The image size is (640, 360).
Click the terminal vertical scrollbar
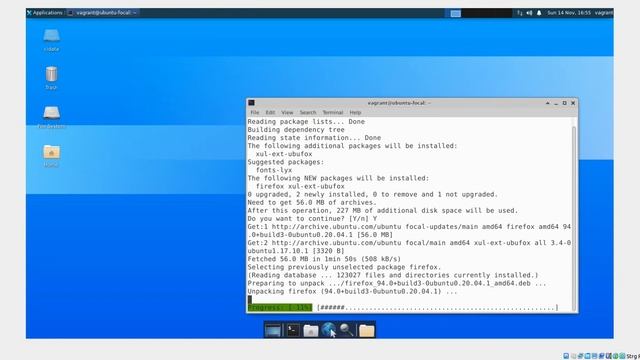point(574,218)
